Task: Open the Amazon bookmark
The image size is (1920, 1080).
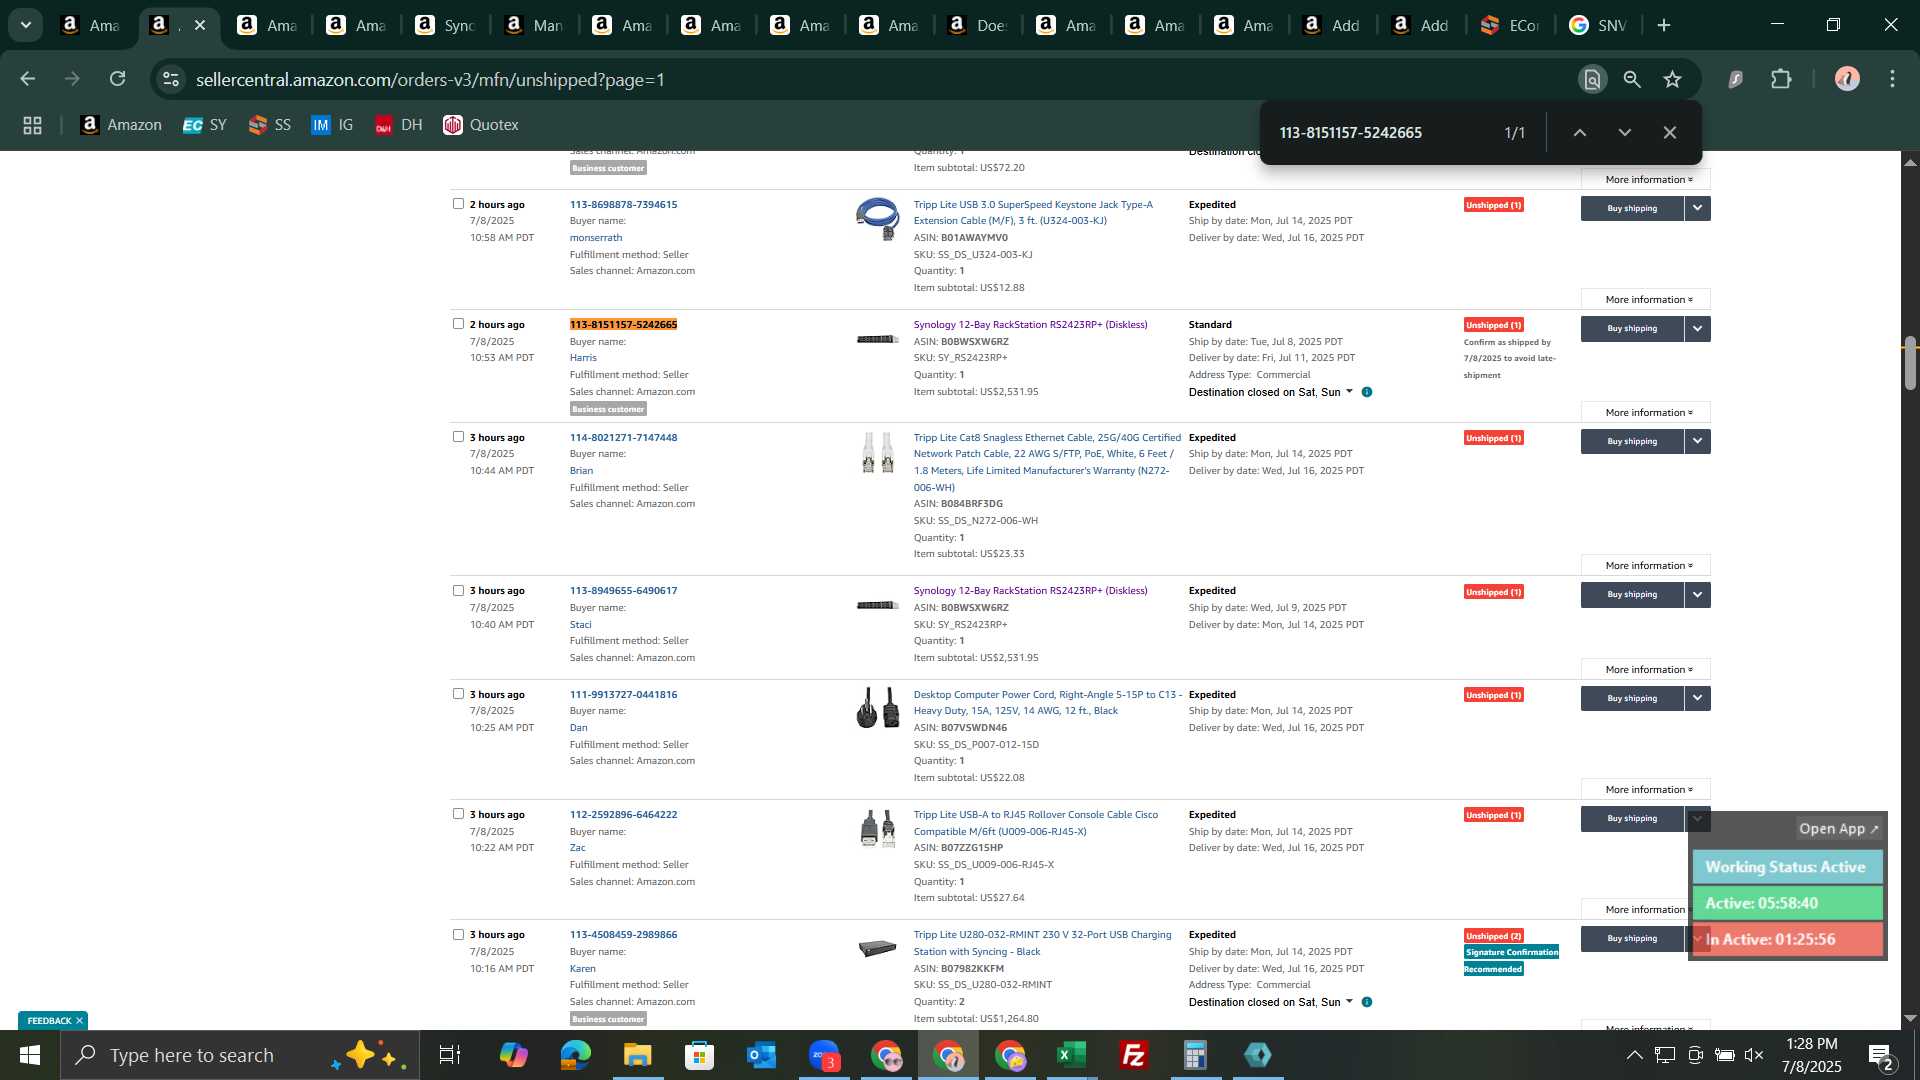Action: click(121, 125)
